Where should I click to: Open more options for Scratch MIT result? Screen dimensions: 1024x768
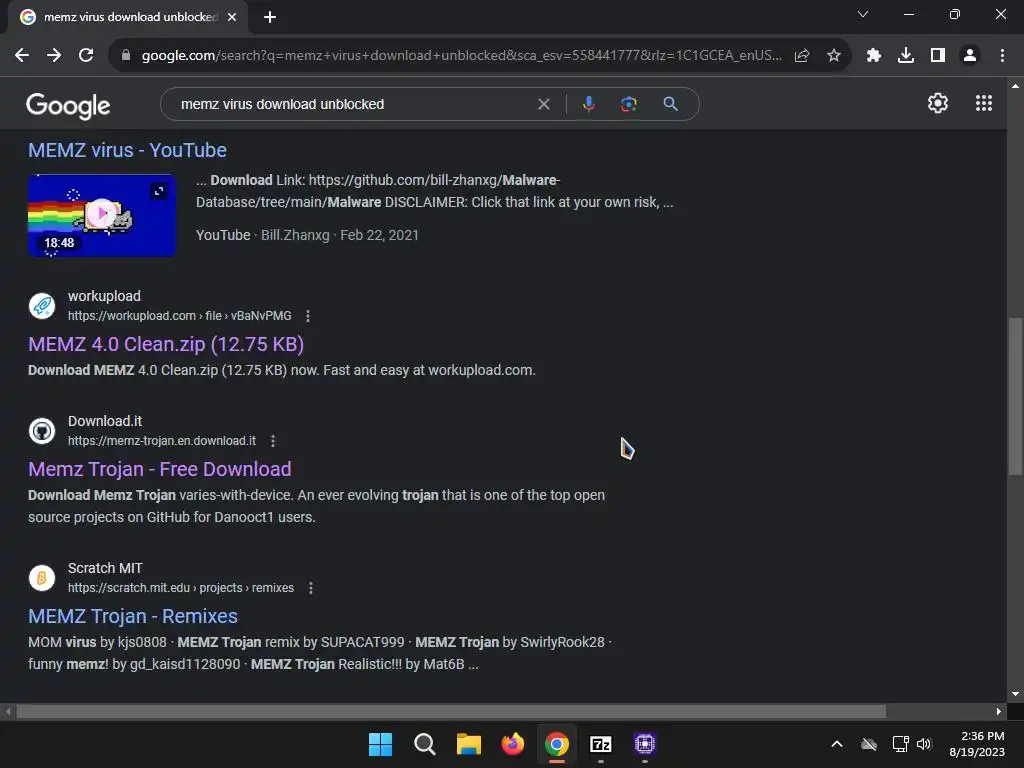[311, 588]
